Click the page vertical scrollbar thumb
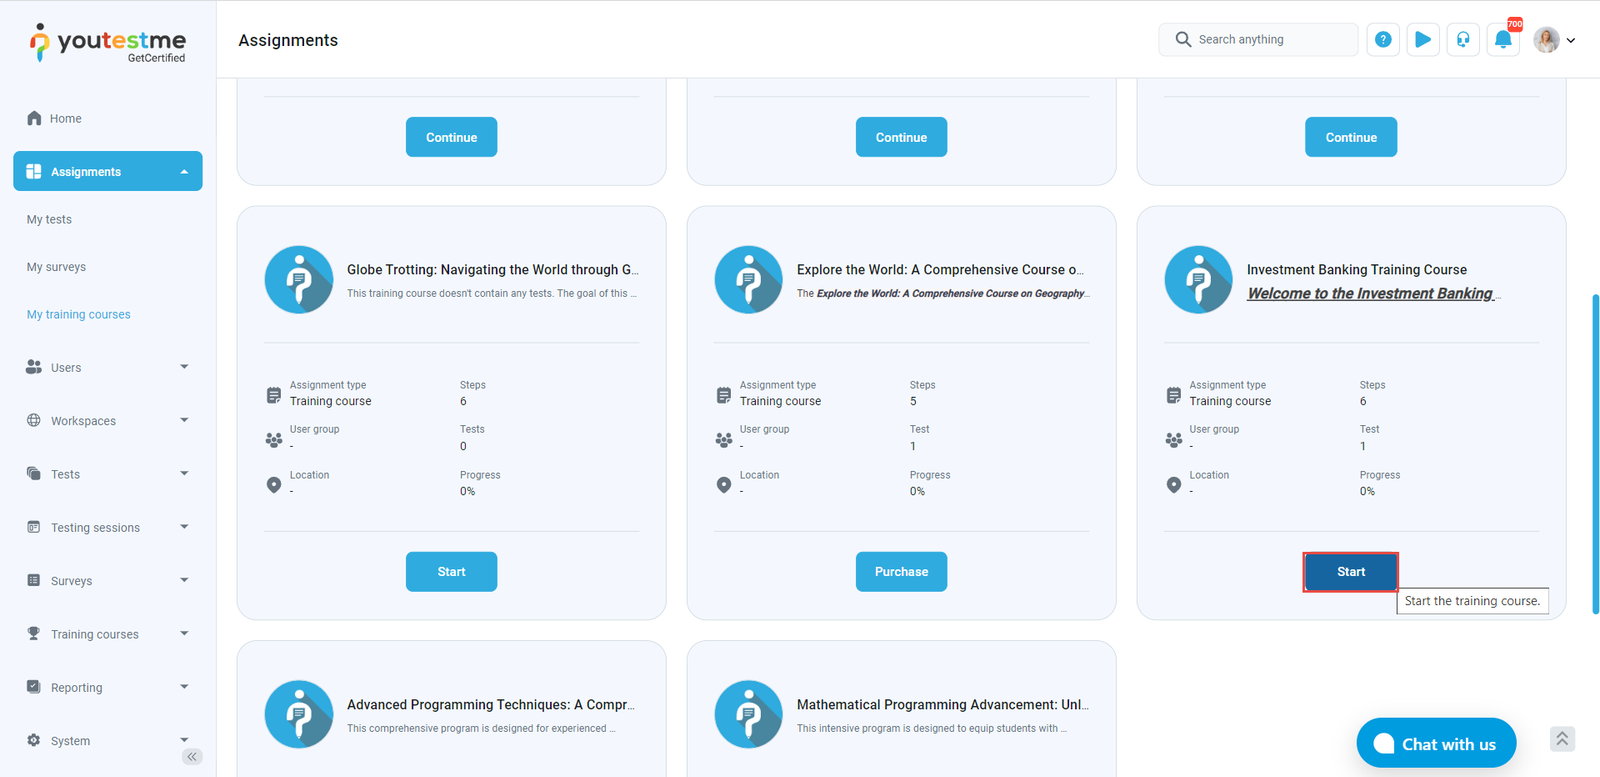The height and width of the screenshot is (777, 1600). point(1595,453)
